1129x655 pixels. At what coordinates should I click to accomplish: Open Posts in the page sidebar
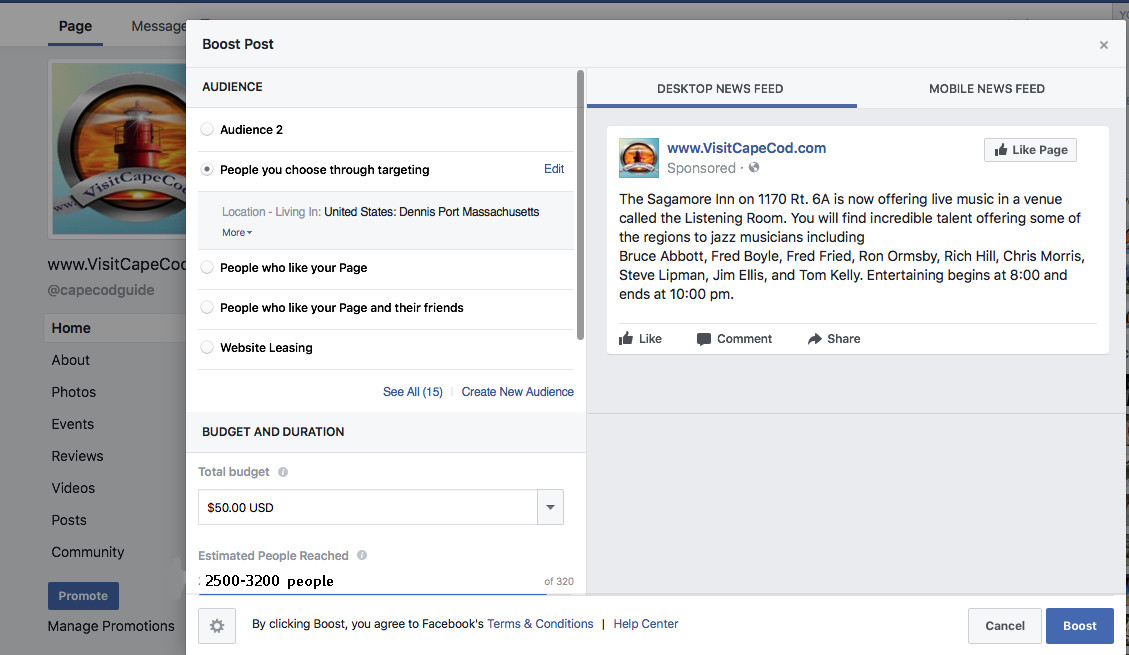pyautogui.click(x=68, y=520)
